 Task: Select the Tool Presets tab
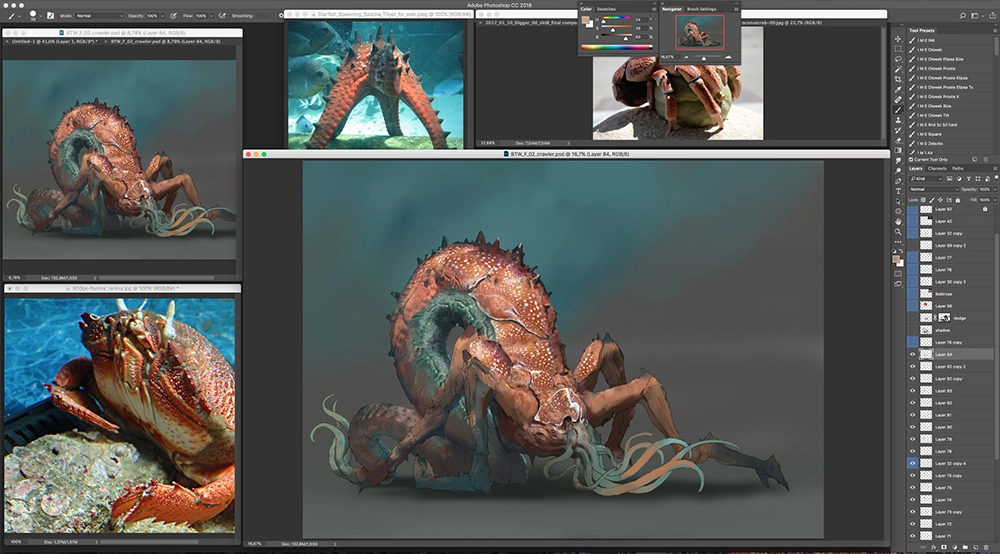922,30
